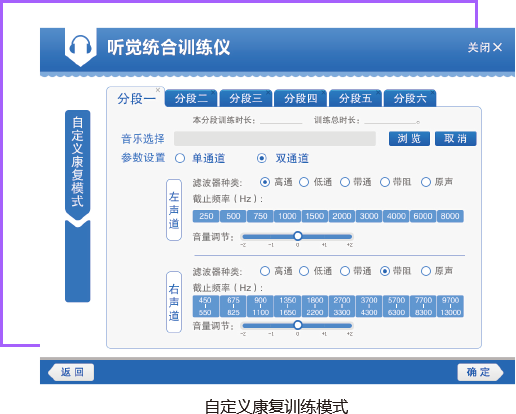
Task: Select the 8000 Hz cutoff frequency
Action: click(x=450, y=216)
